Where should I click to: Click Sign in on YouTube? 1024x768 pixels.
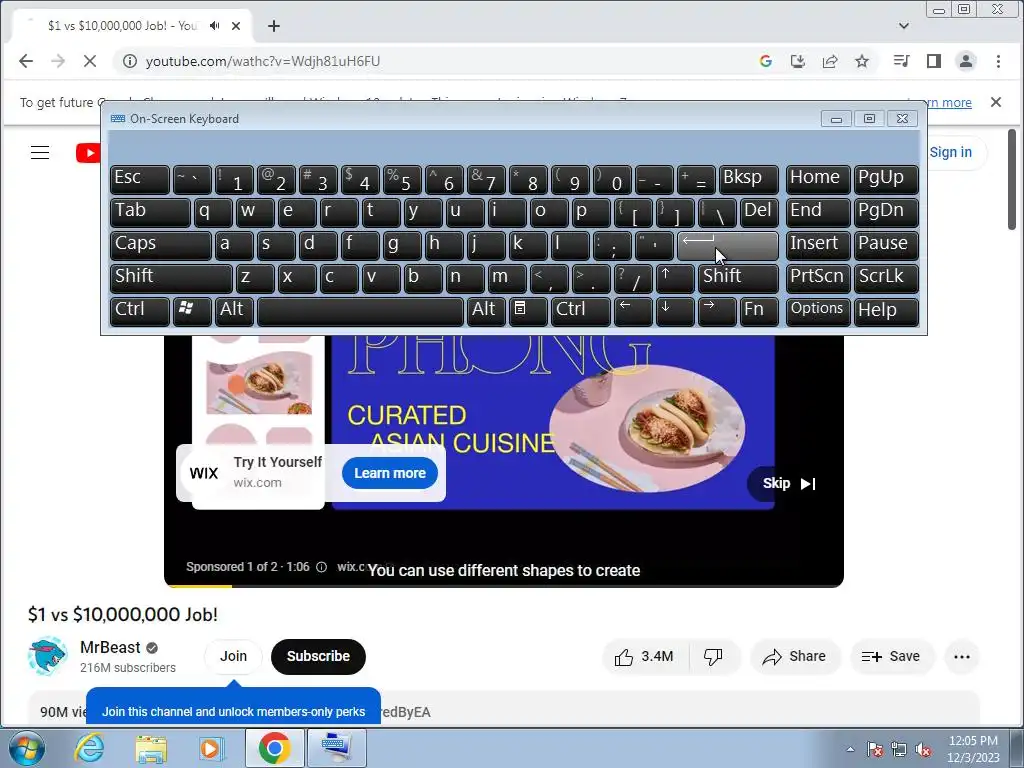click(x=950, y=152)
